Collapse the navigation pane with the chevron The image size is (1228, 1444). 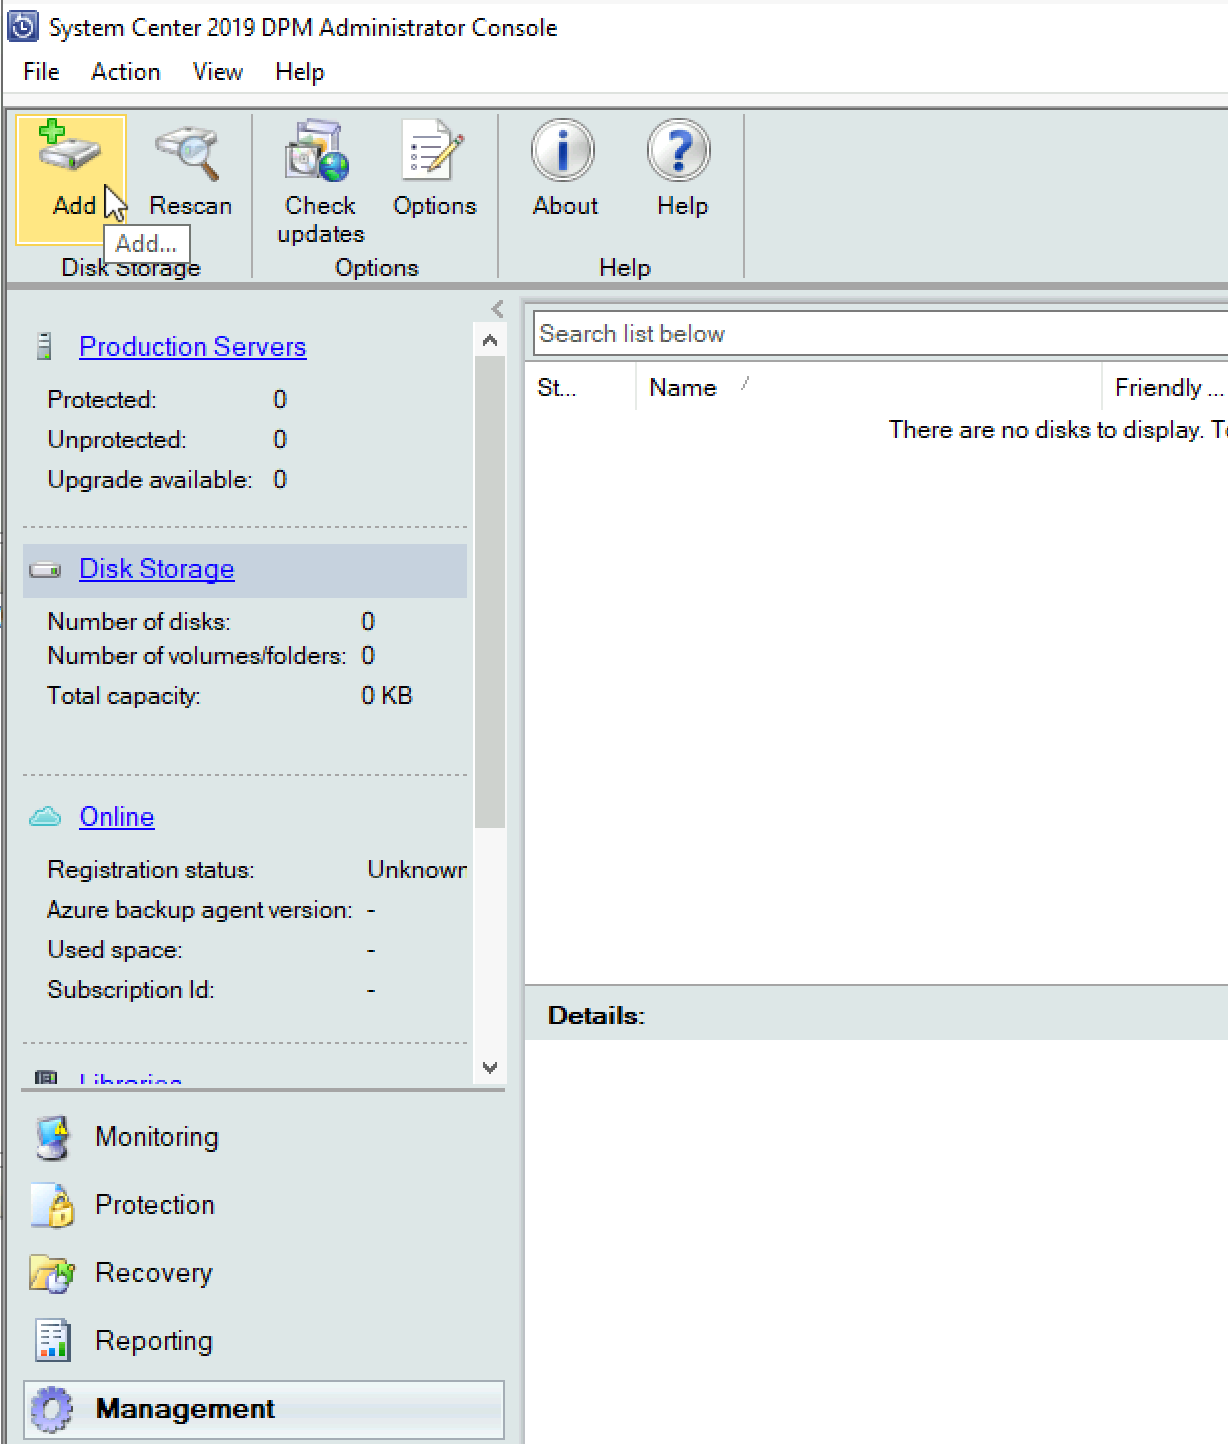click(x=497, y=309)
